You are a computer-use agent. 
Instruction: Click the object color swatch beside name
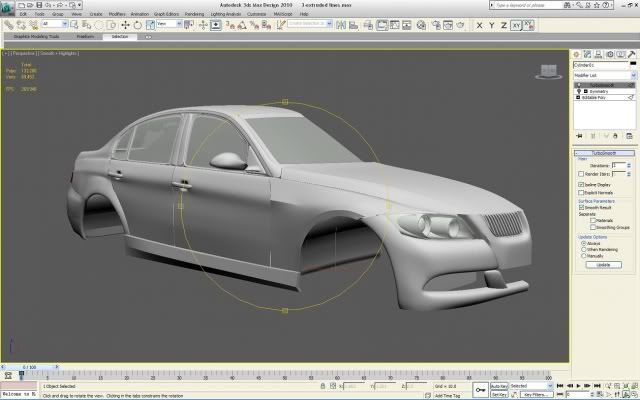tap(633, 64)
